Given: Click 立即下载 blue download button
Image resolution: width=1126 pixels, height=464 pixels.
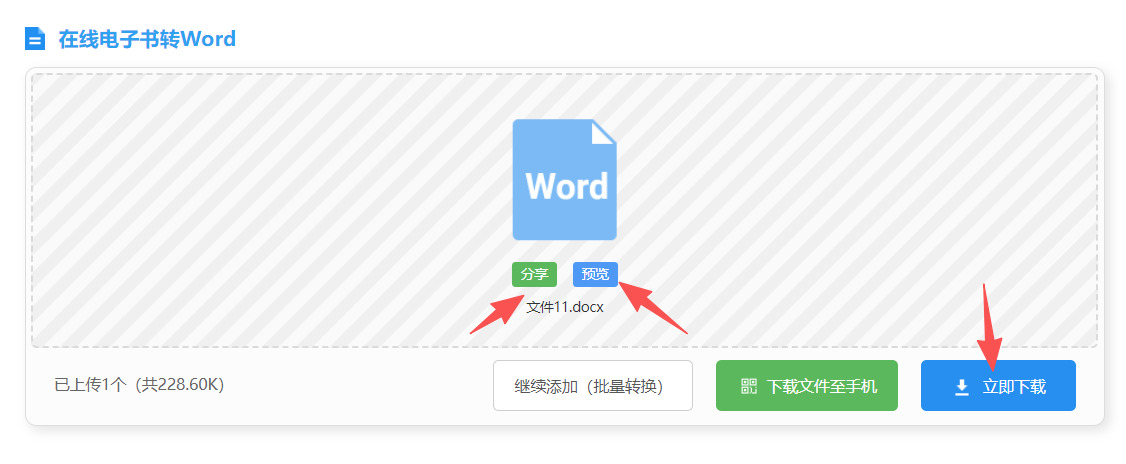Looking at the screenshot, I should (998, 386).
